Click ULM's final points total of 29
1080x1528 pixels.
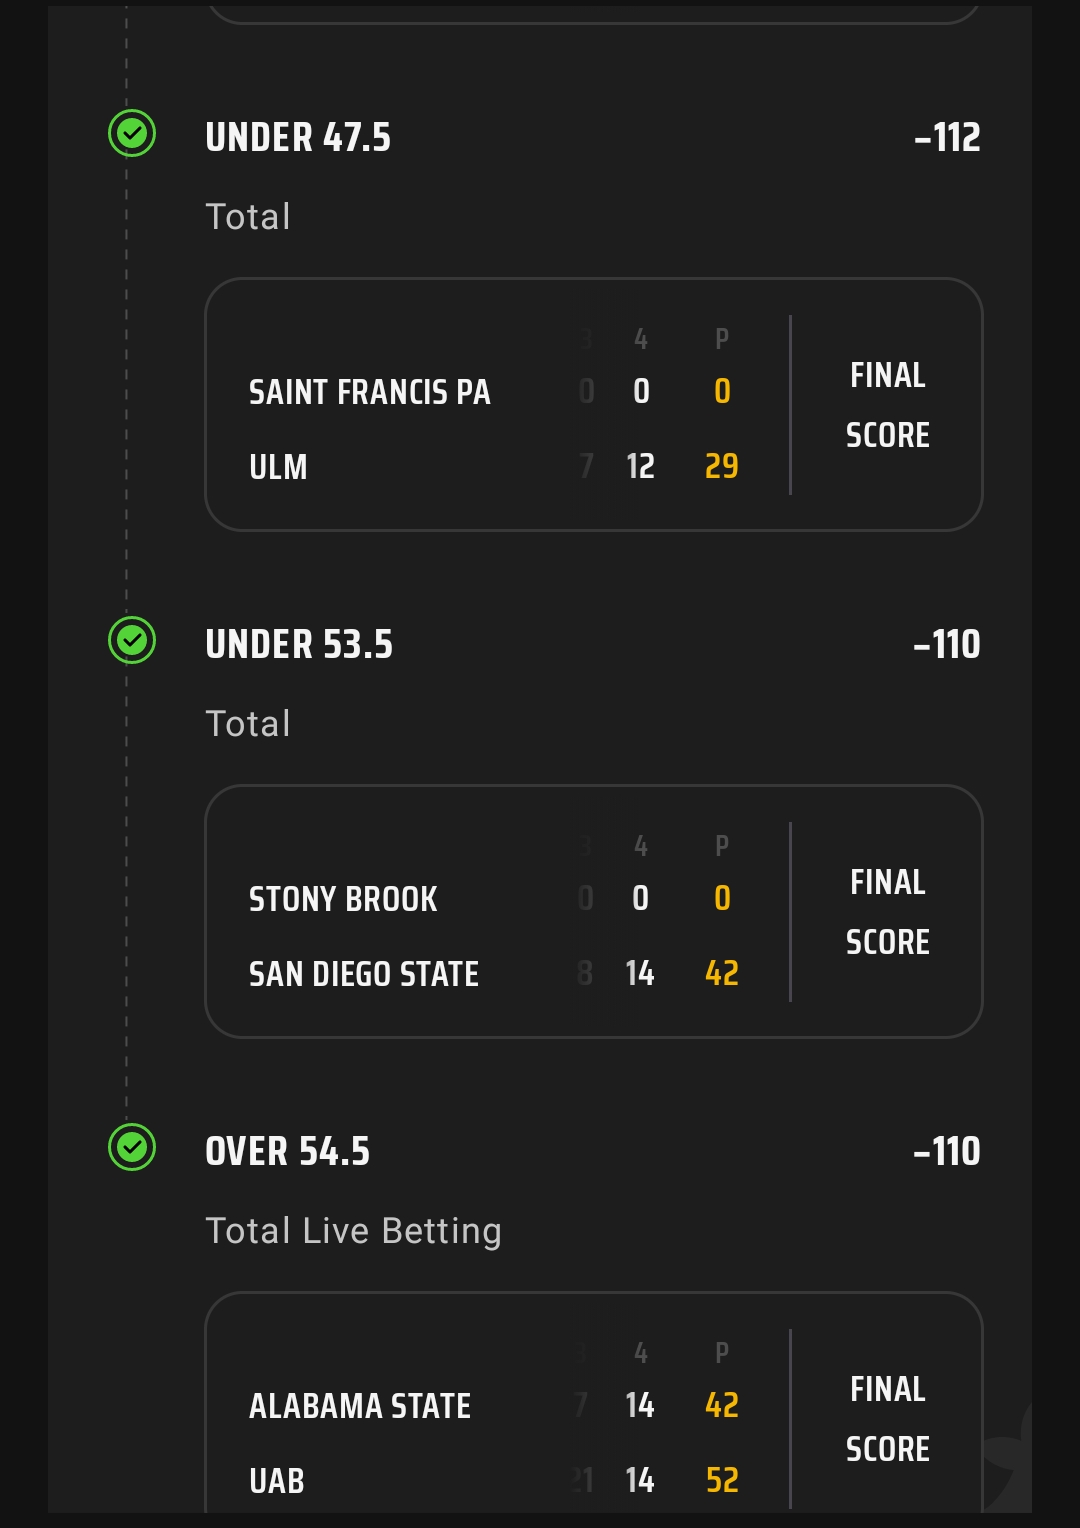722,467
